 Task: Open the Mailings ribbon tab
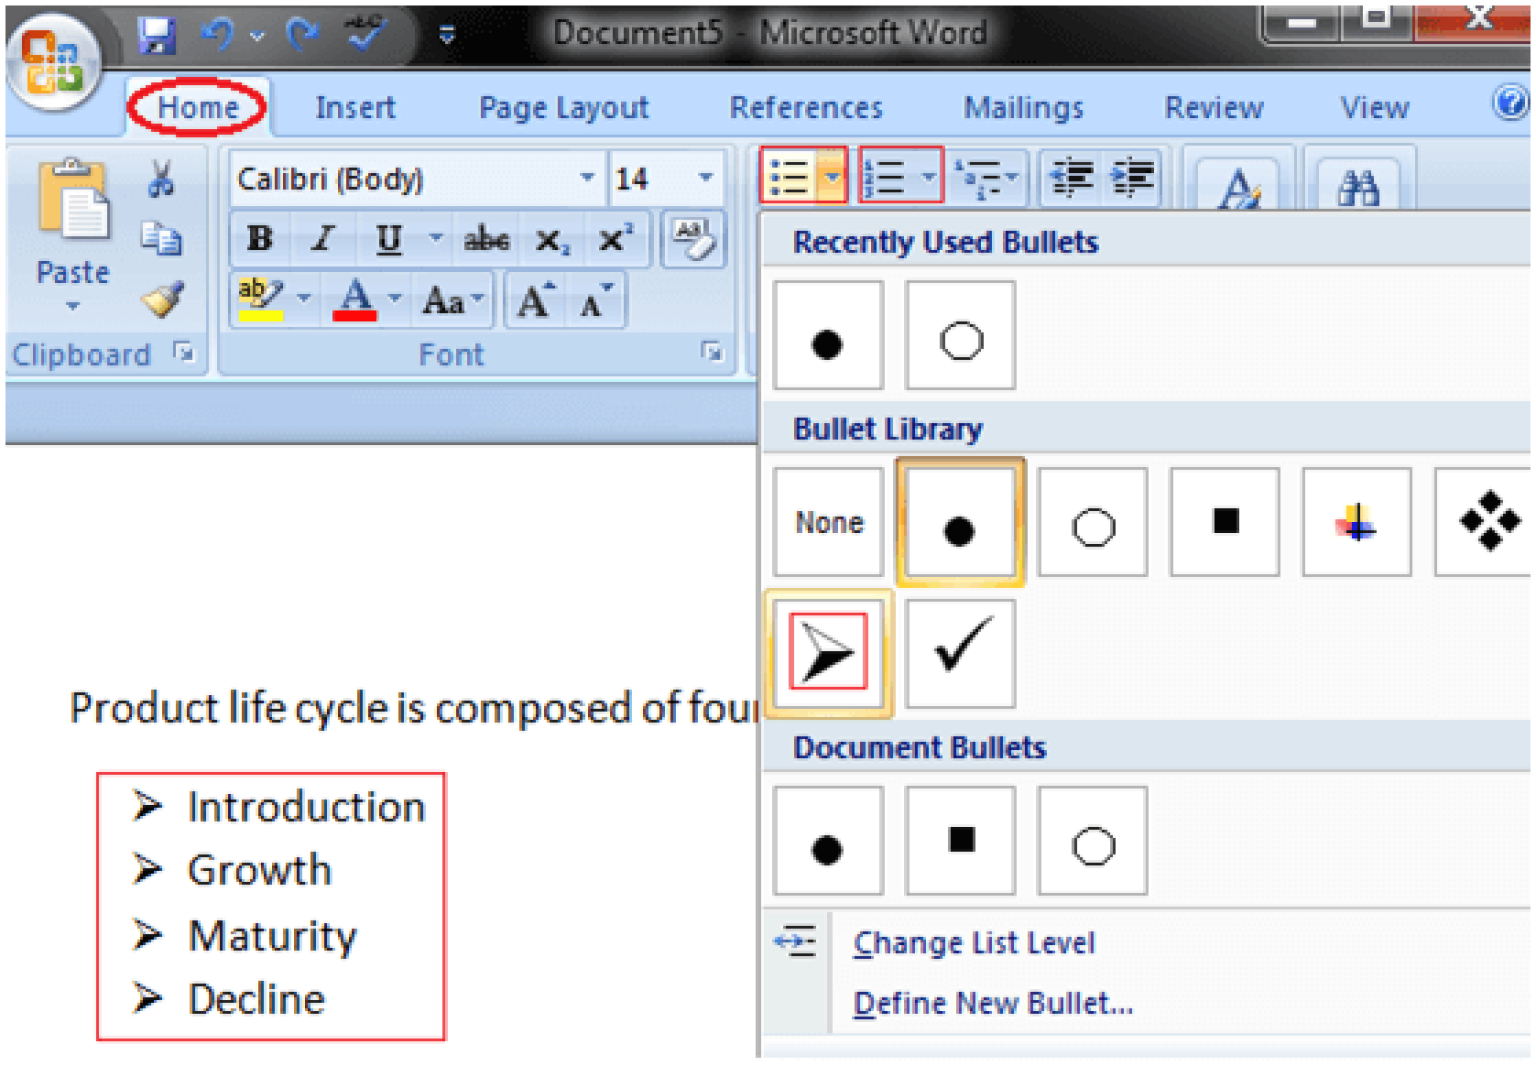pos(1023,107)
